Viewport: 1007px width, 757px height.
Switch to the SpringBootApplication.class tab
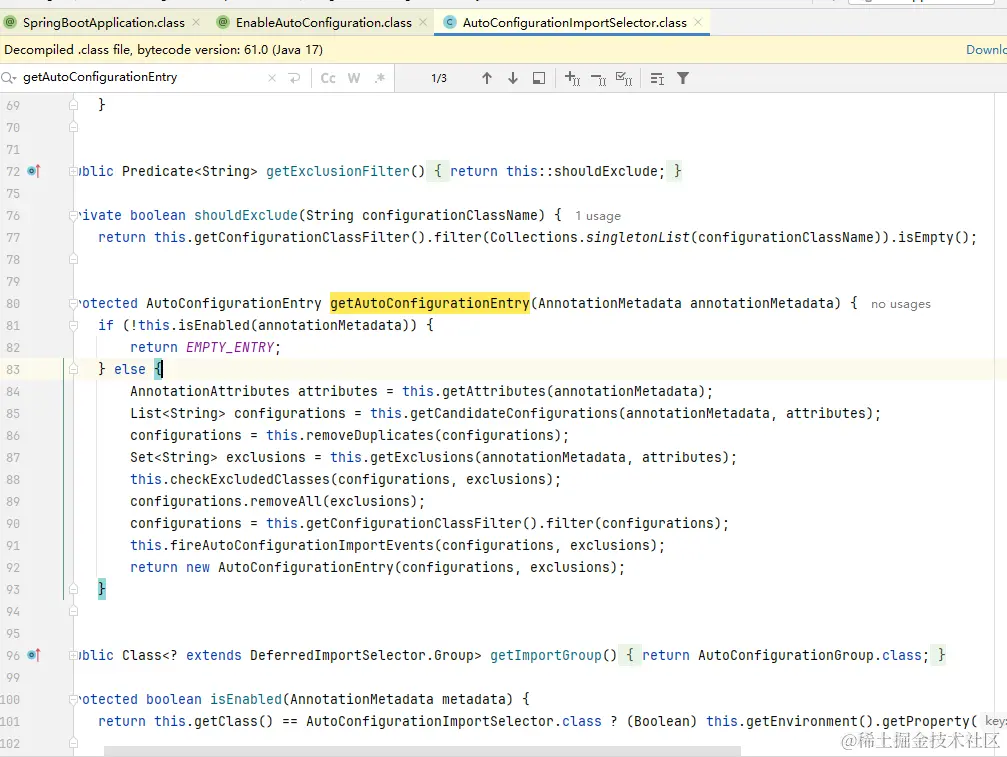(103, 22)
